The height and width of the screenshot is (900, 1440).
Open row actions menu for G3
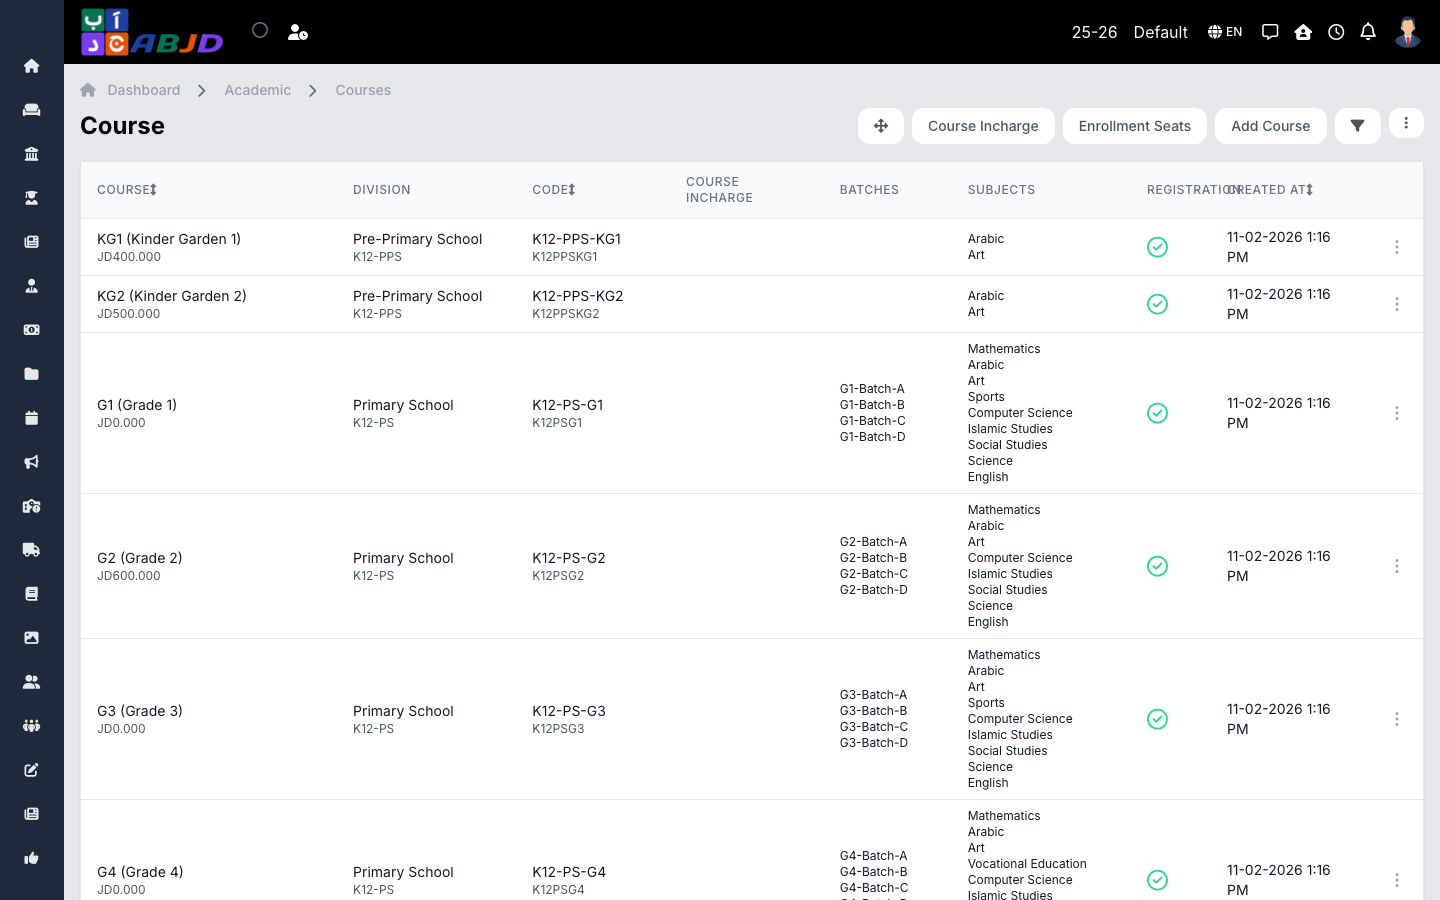tap(1397, 719)
